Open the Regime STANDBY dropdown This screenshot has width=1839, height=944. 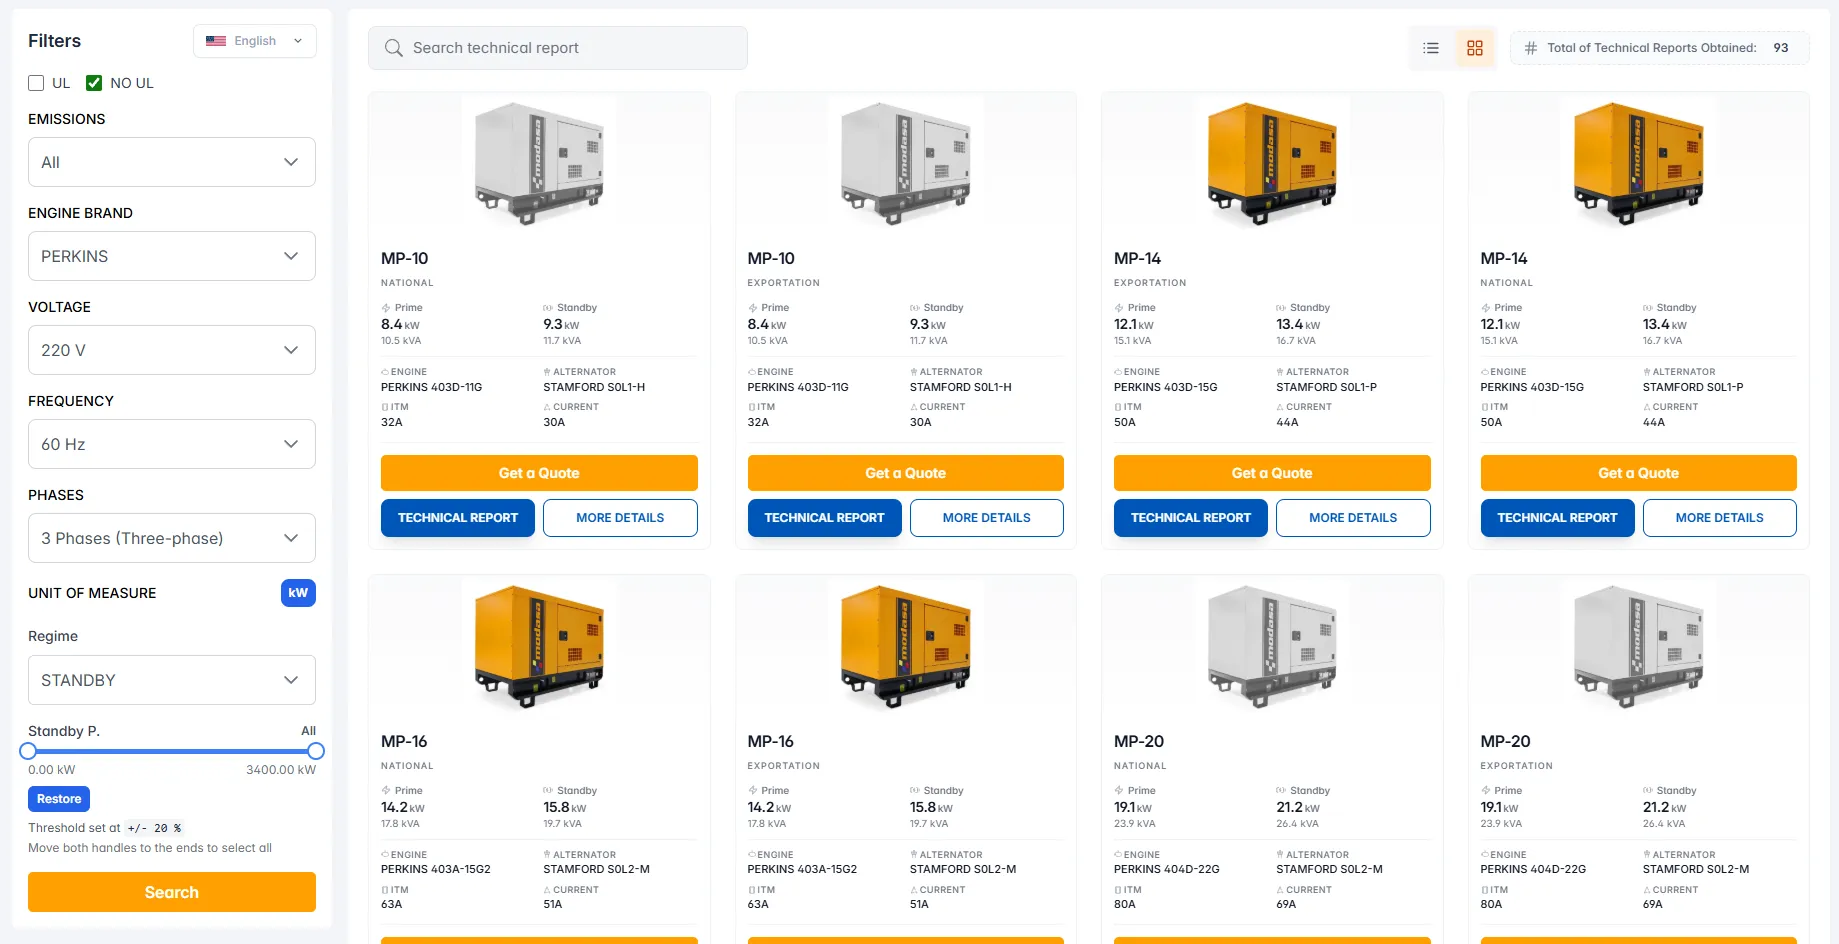[x=172, y=680]
